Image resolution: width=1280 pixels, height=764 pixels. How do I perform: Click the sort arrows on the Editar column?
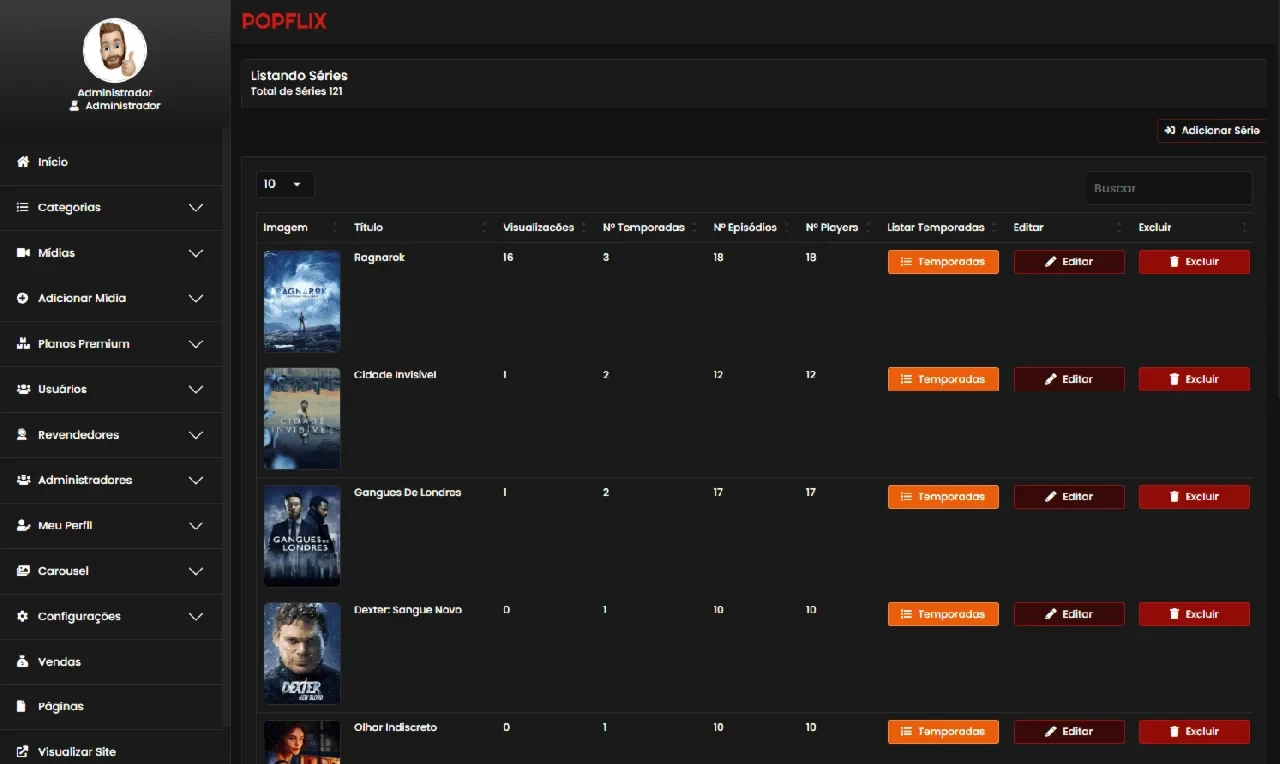(1120, 227)
